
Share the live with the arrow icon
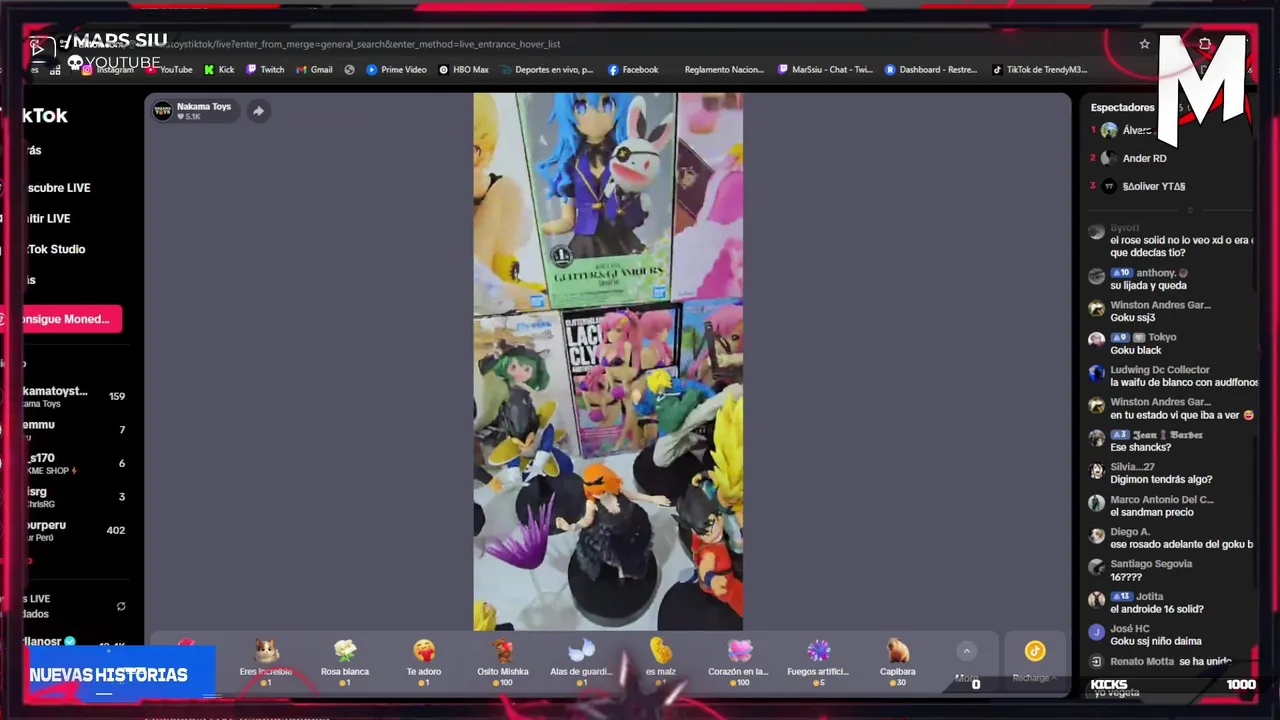258,111
